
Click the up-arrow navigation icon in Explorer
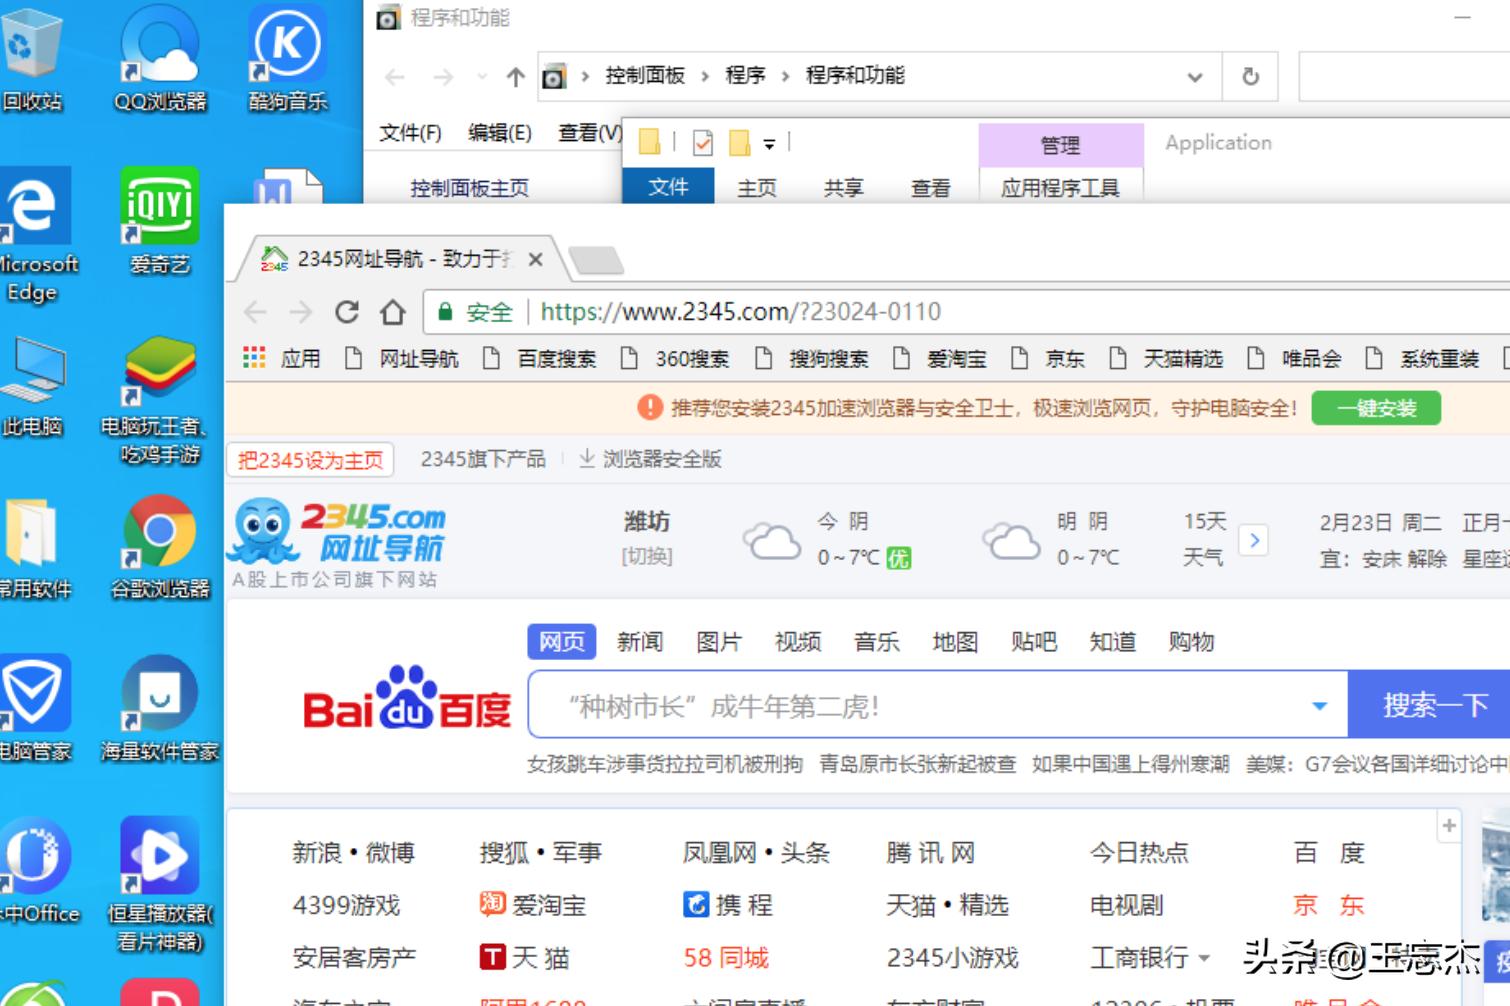pos(514,76)
